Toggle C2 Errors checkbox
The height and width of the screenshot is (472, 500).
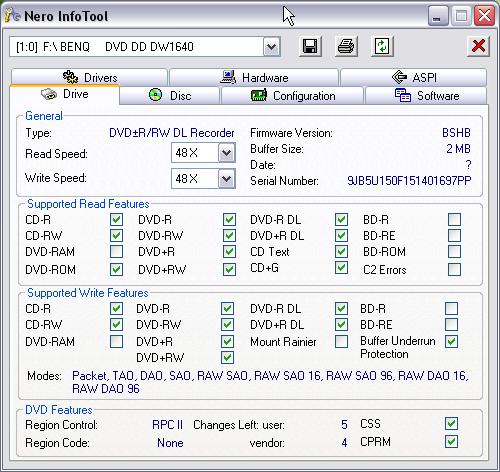pyautogui.click(x=455, y=269)
